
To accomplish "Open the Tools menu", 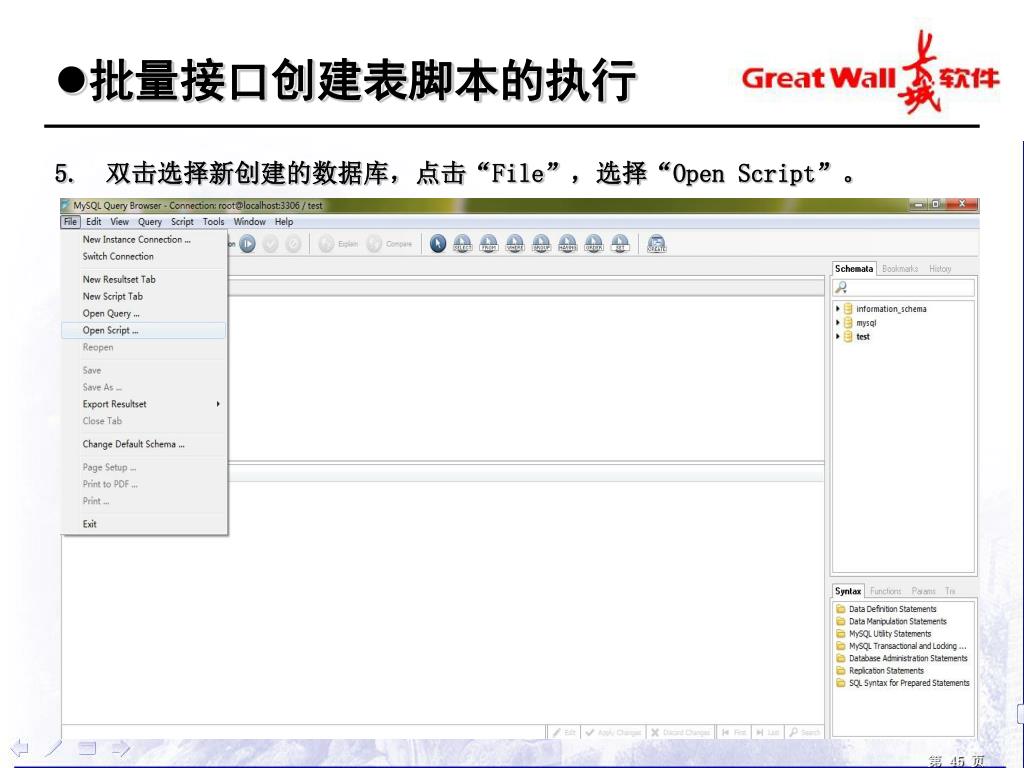I will tap(214, 222).
